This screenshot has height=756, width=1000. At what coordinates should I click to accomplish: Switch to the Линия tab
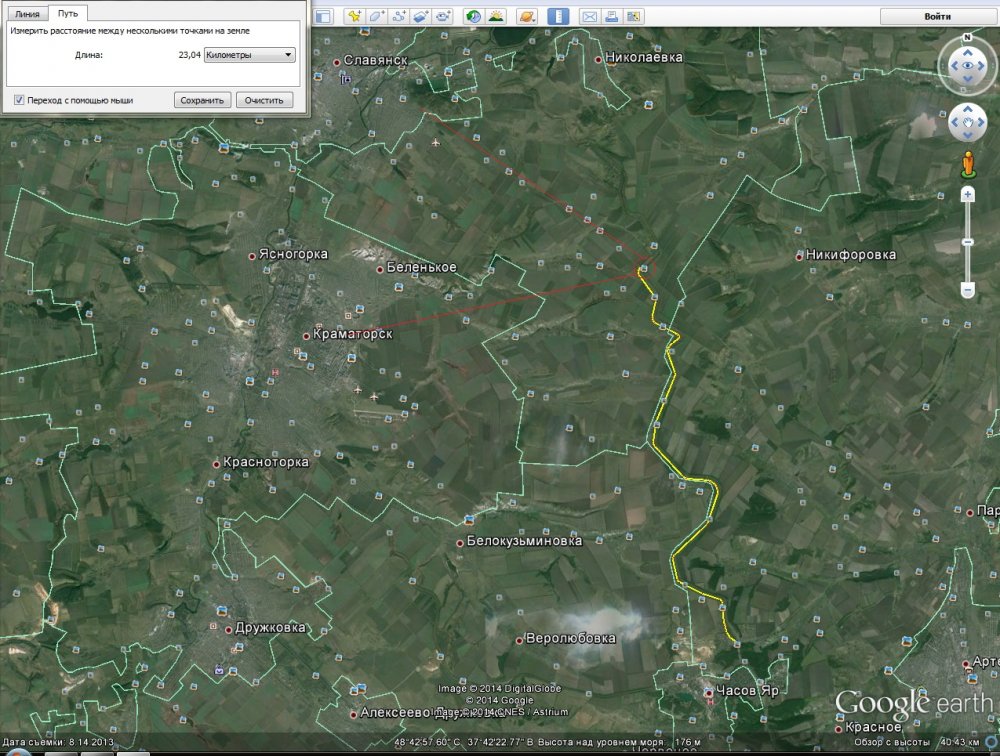(27, 13)
